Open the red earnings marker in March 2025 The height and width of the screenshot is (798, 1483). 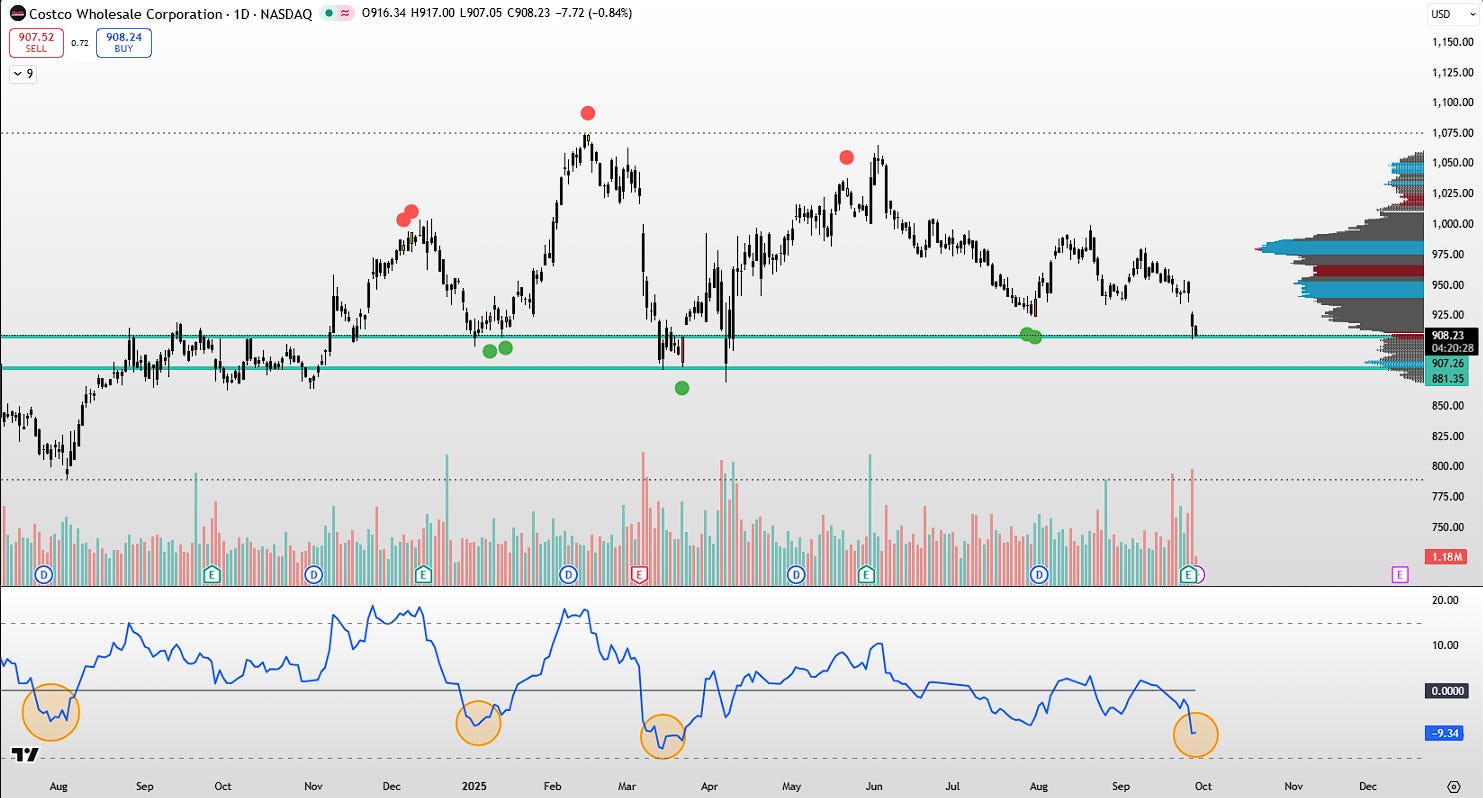640,574
